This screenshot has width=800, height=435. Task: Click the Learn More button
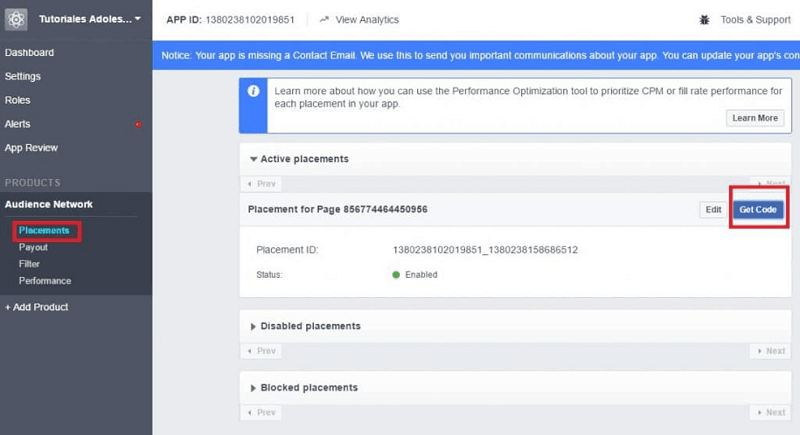click(x=755, y=118)
